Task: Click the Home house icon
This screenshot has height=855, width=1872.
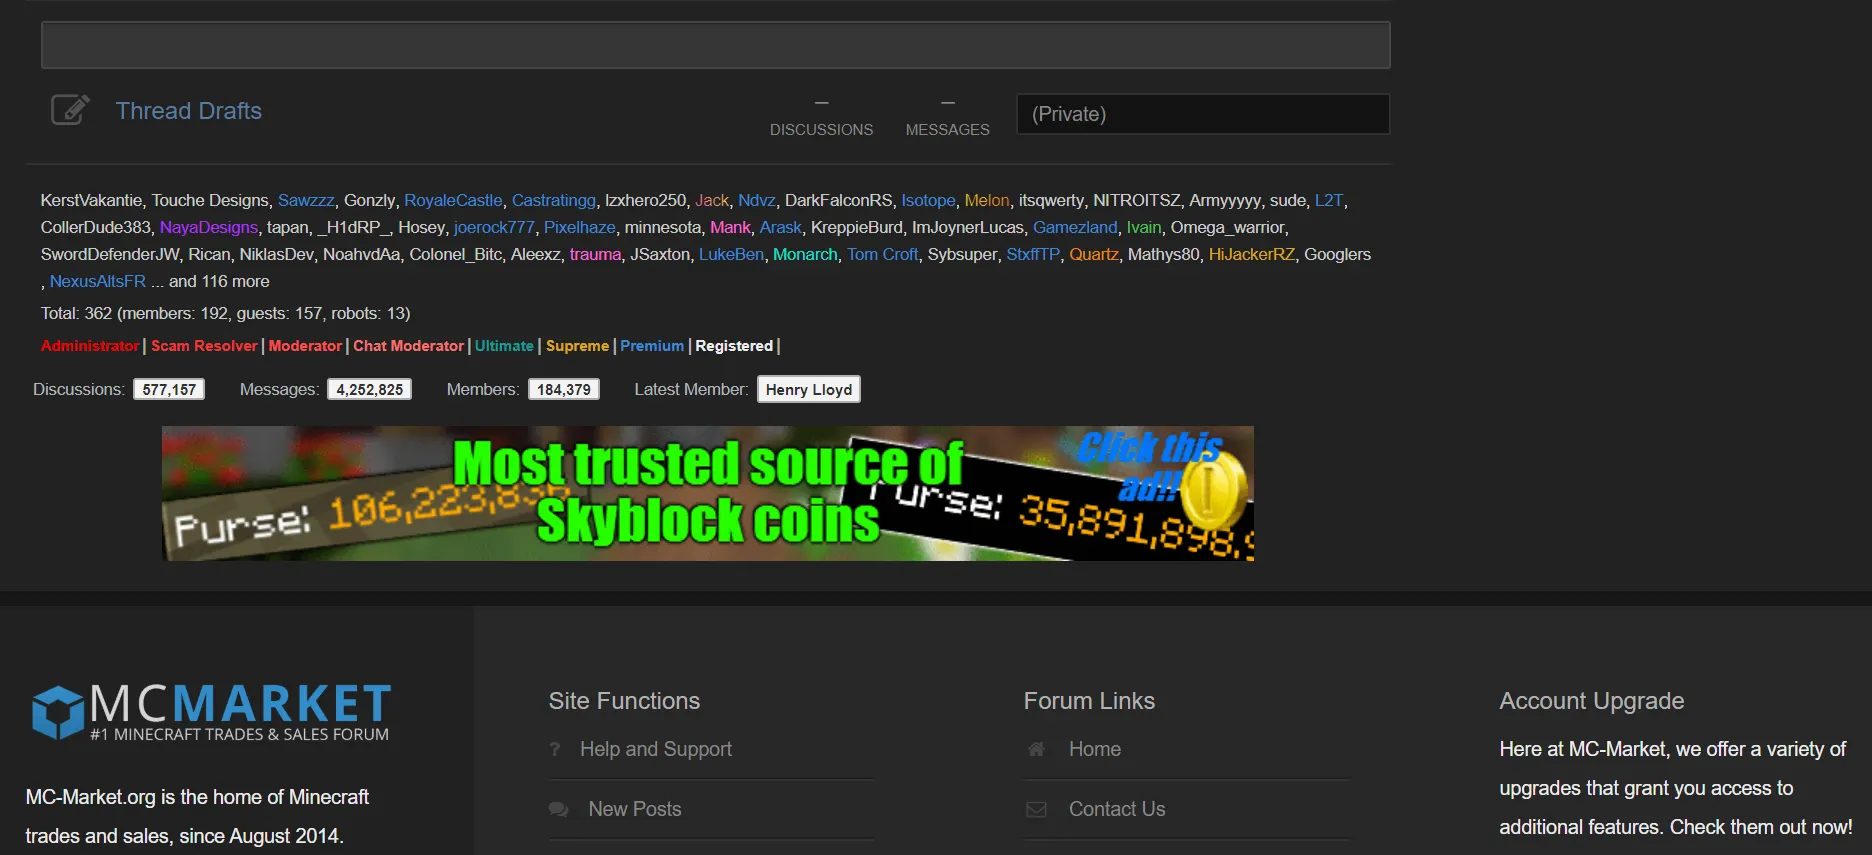Action: click(x=1036, y=749)
